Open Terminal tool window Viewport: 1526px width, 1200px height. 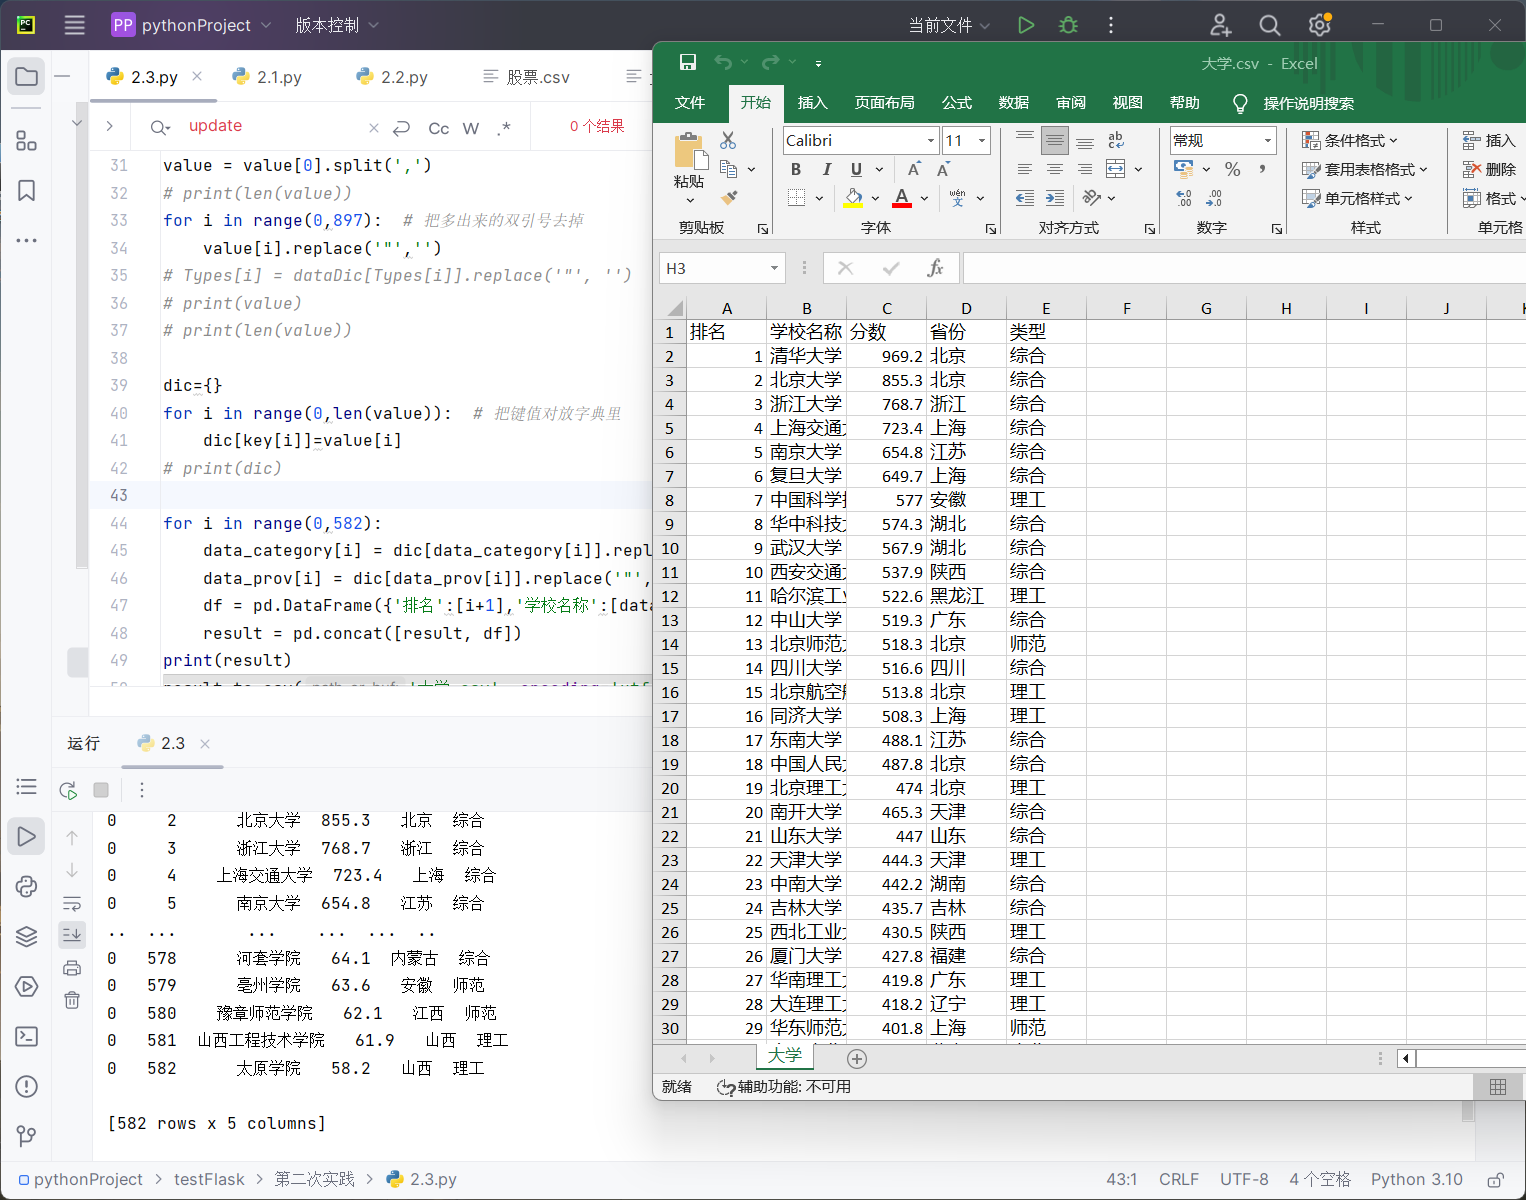coord(27,1036)
